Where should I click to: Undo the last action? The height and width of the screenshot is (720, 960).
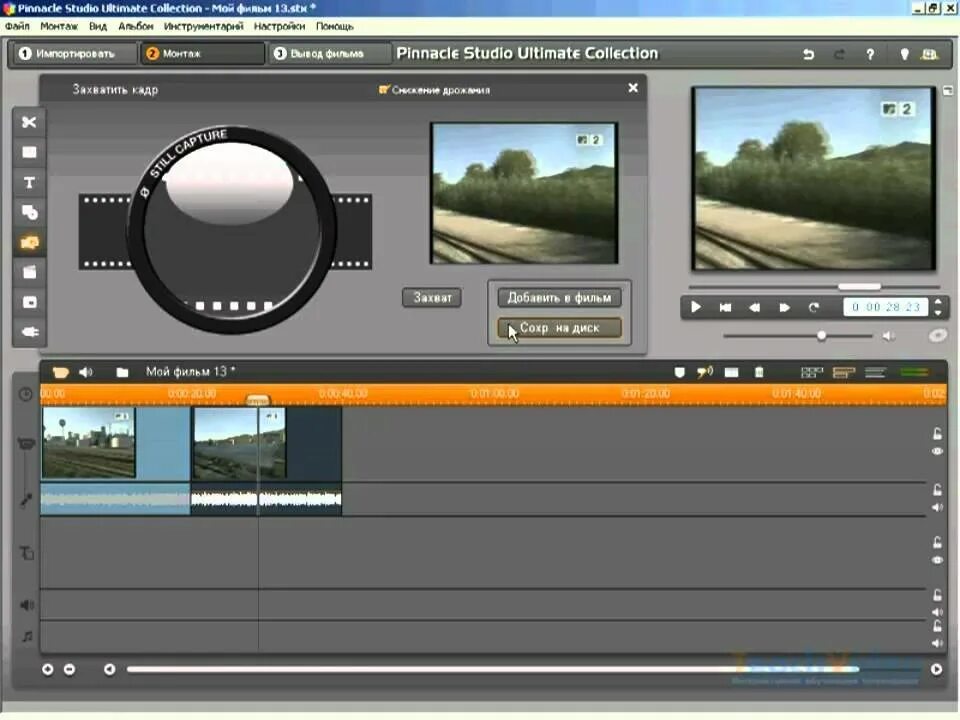pos(808,54)
